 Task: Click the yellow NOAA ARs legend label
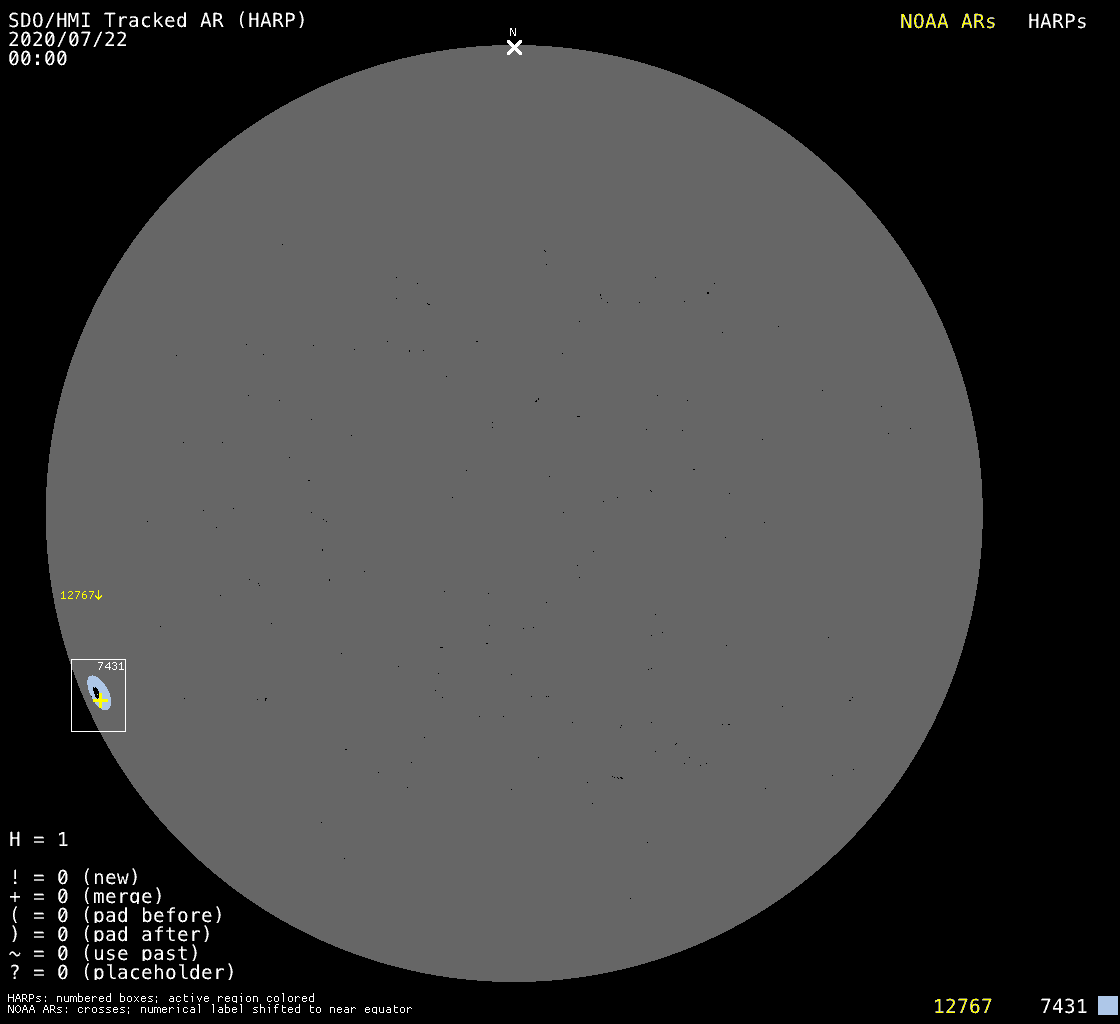(947, 21)
